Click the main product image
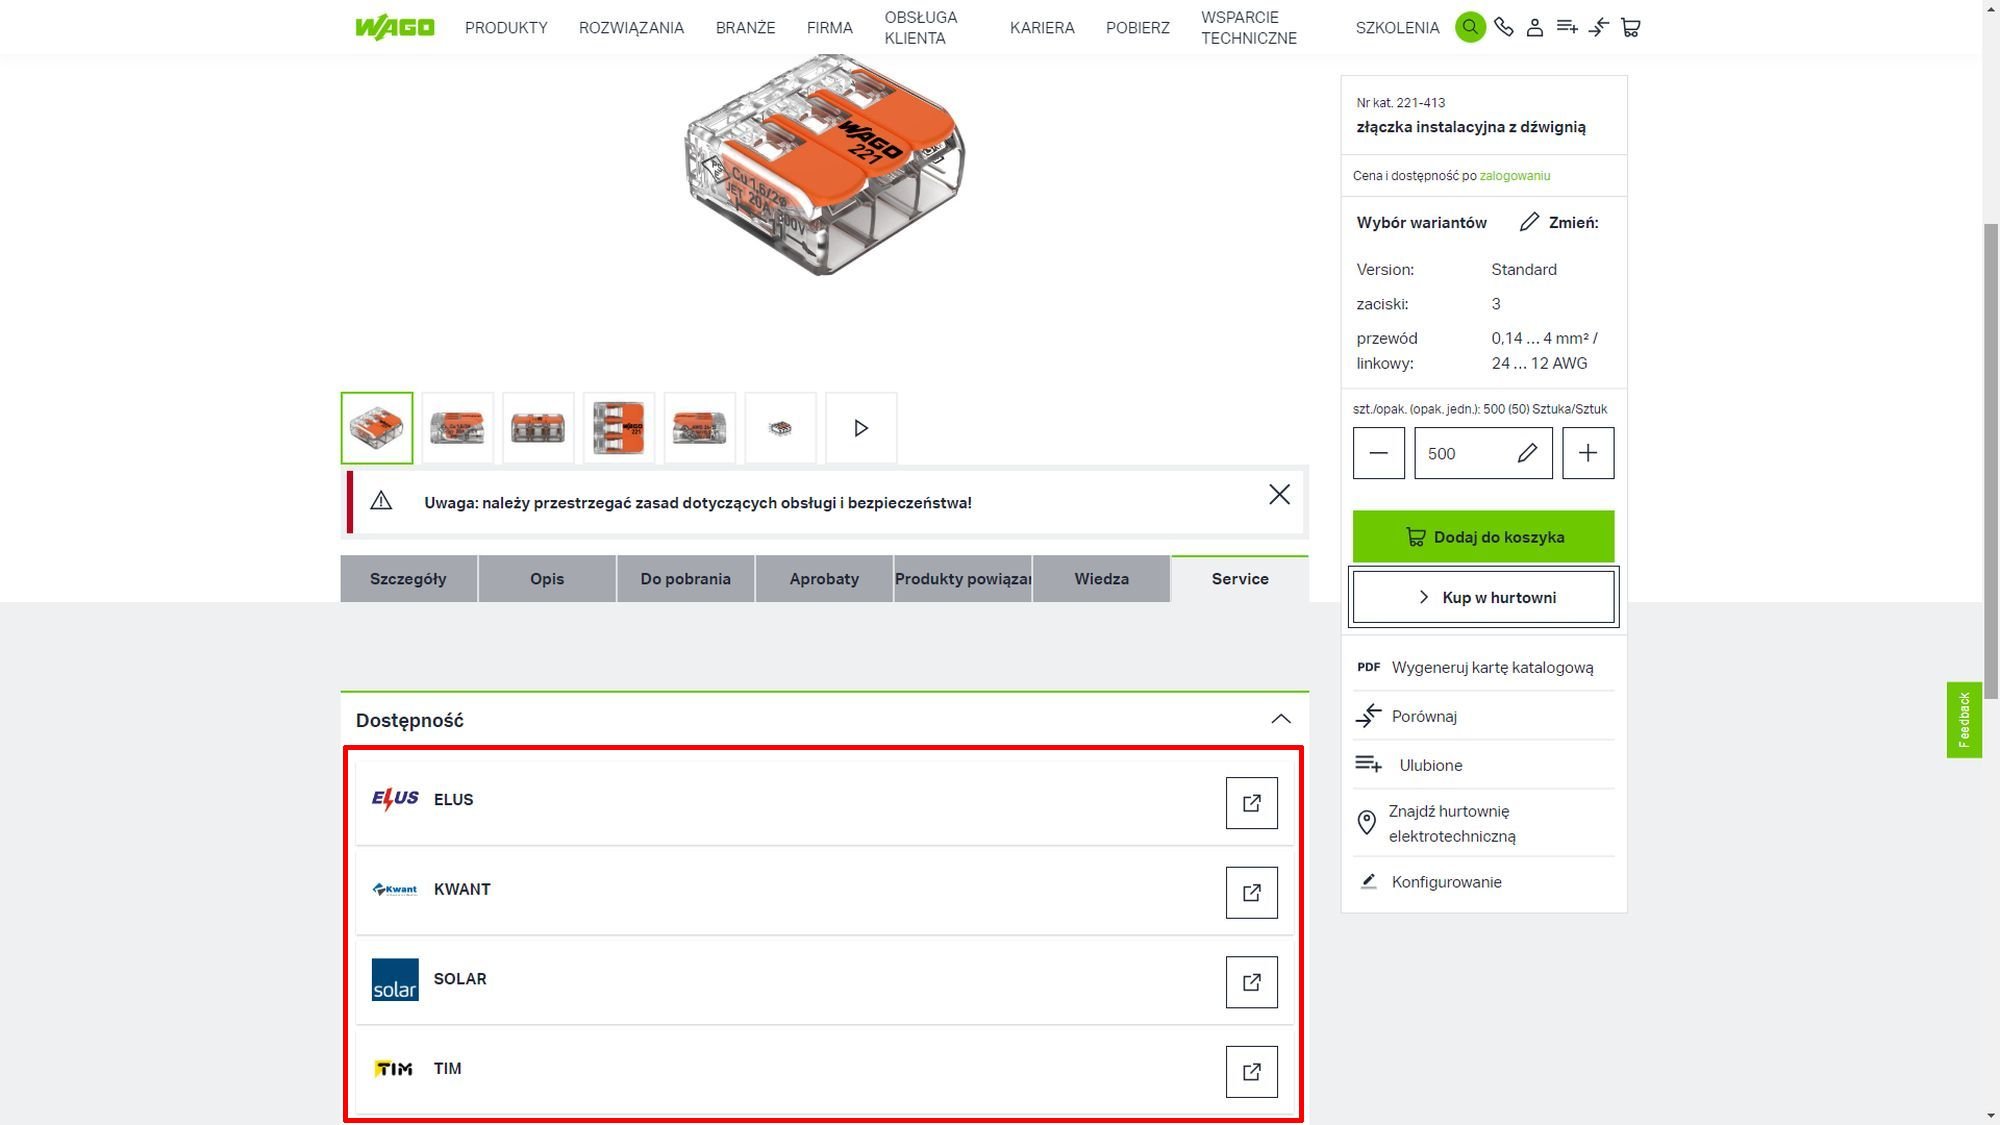2000x1125 pixels. (825, 165)
